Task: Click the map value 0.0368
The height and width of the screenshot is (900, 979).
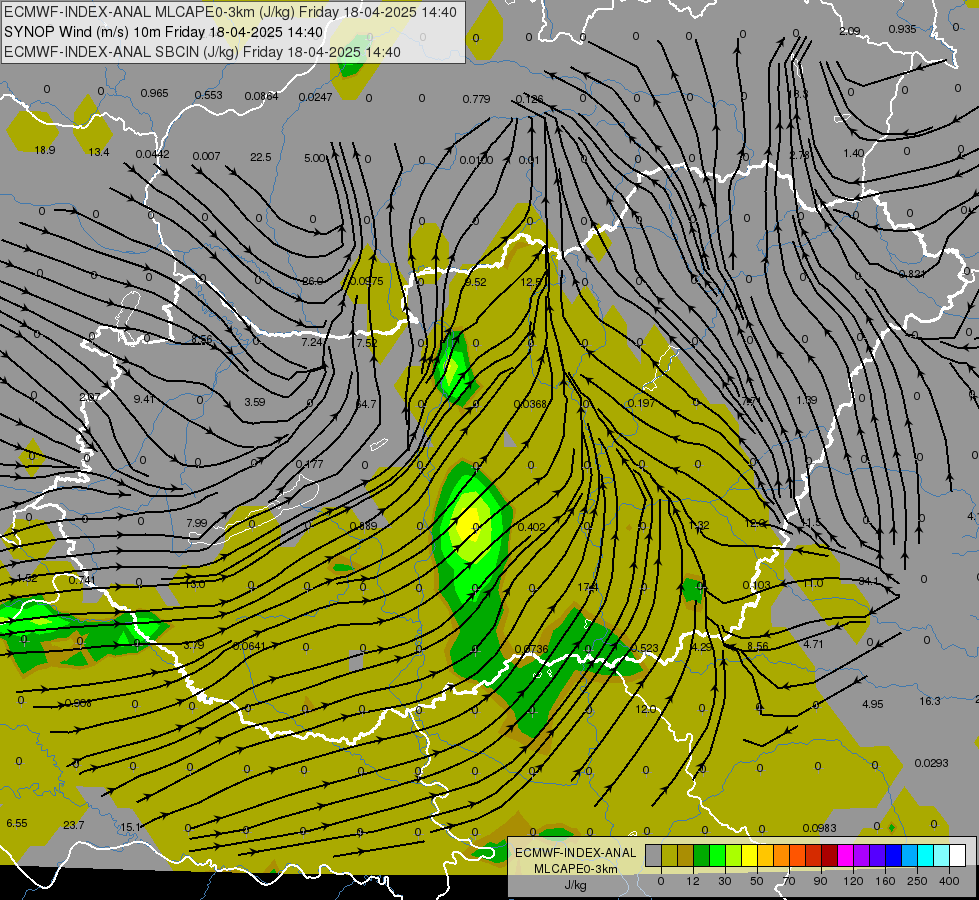Action: tap(529, 404)
